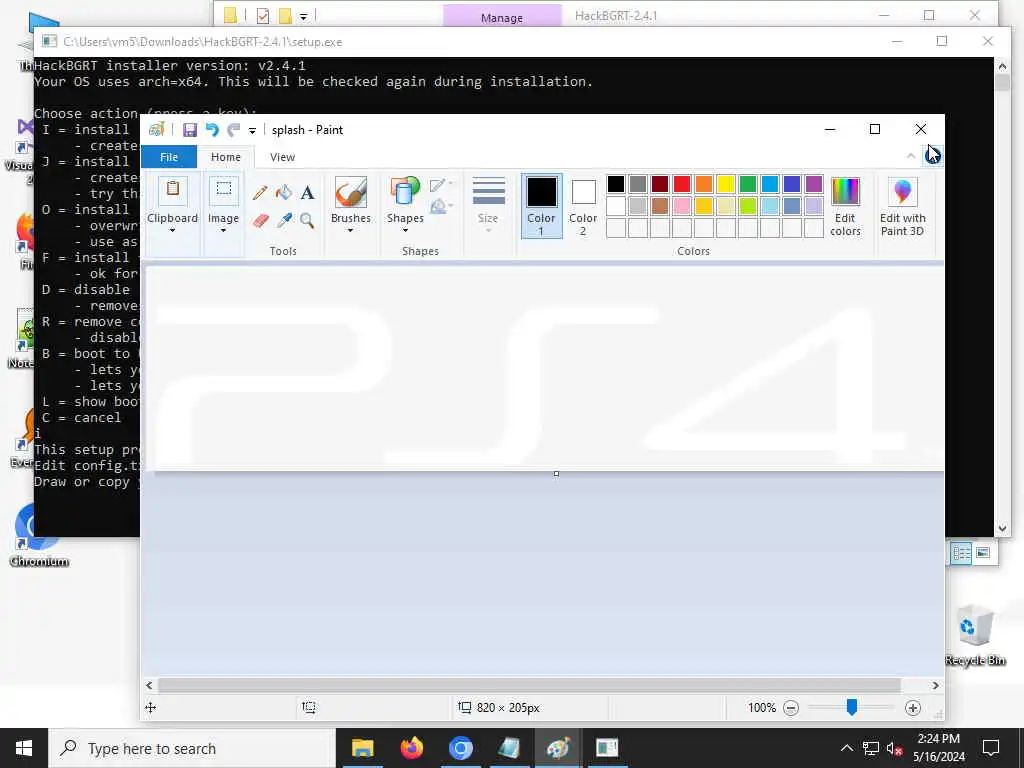This screenshot has height=768, width=1024.
Task: Select the Magnifier tool
Action: click(307, 221)
